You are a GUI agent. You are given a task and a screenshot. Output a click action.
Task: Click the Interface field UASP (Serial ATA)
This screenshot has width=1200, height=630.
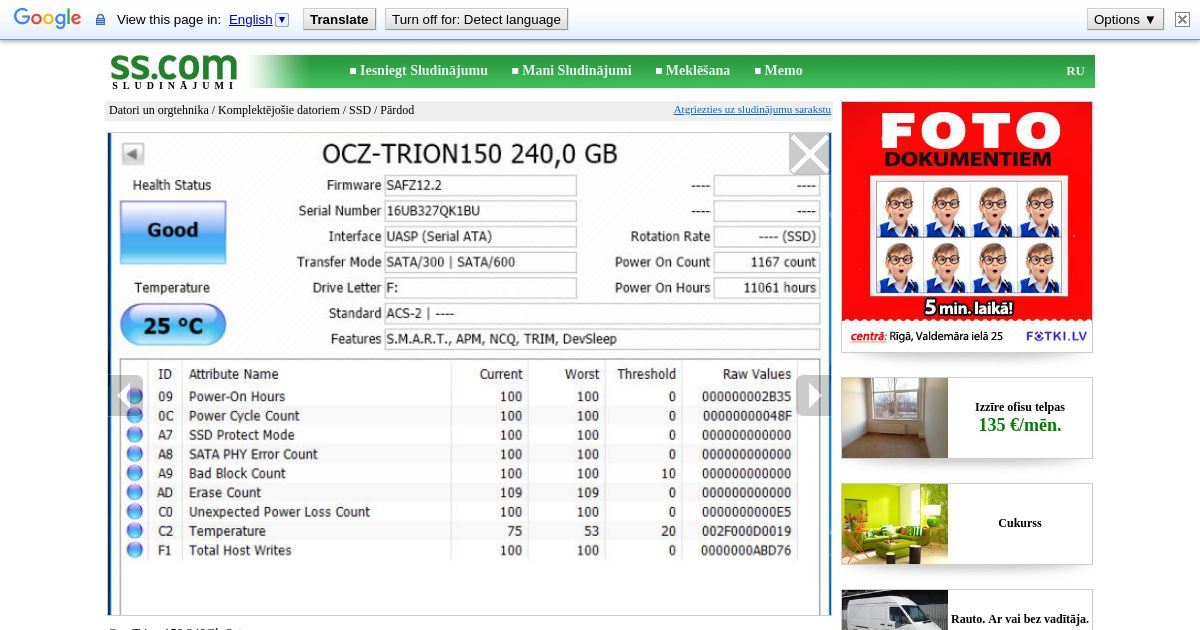coord(480,237)
